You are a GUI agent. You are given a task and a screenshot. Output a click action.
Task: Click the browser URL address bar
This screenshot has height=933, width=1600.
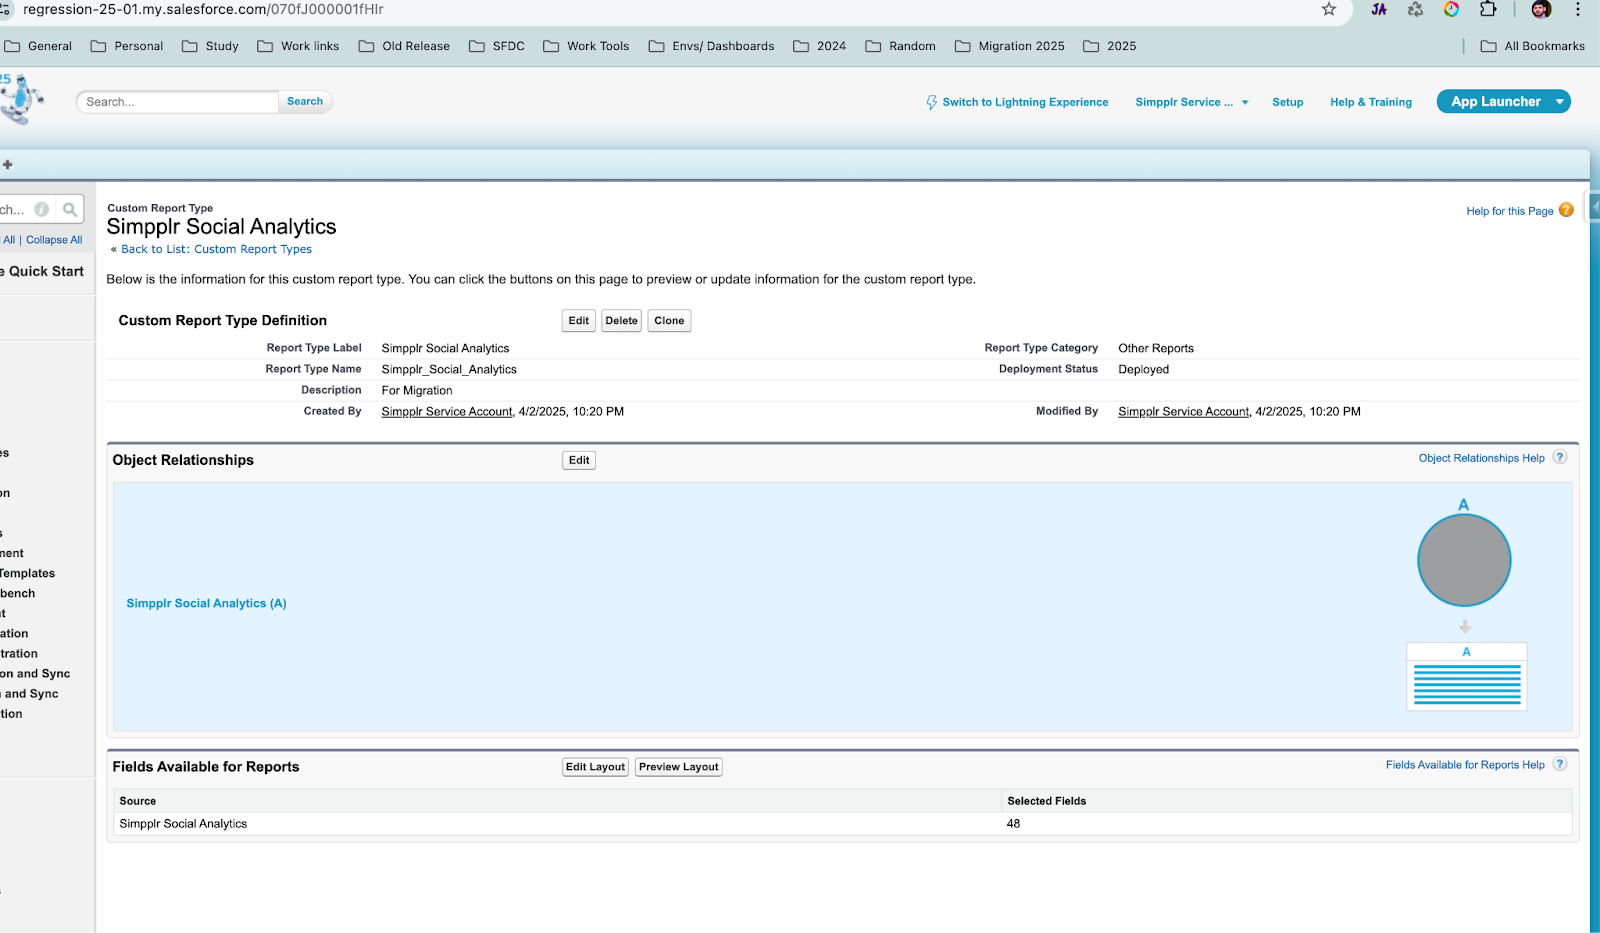click(x=660, y=9)
